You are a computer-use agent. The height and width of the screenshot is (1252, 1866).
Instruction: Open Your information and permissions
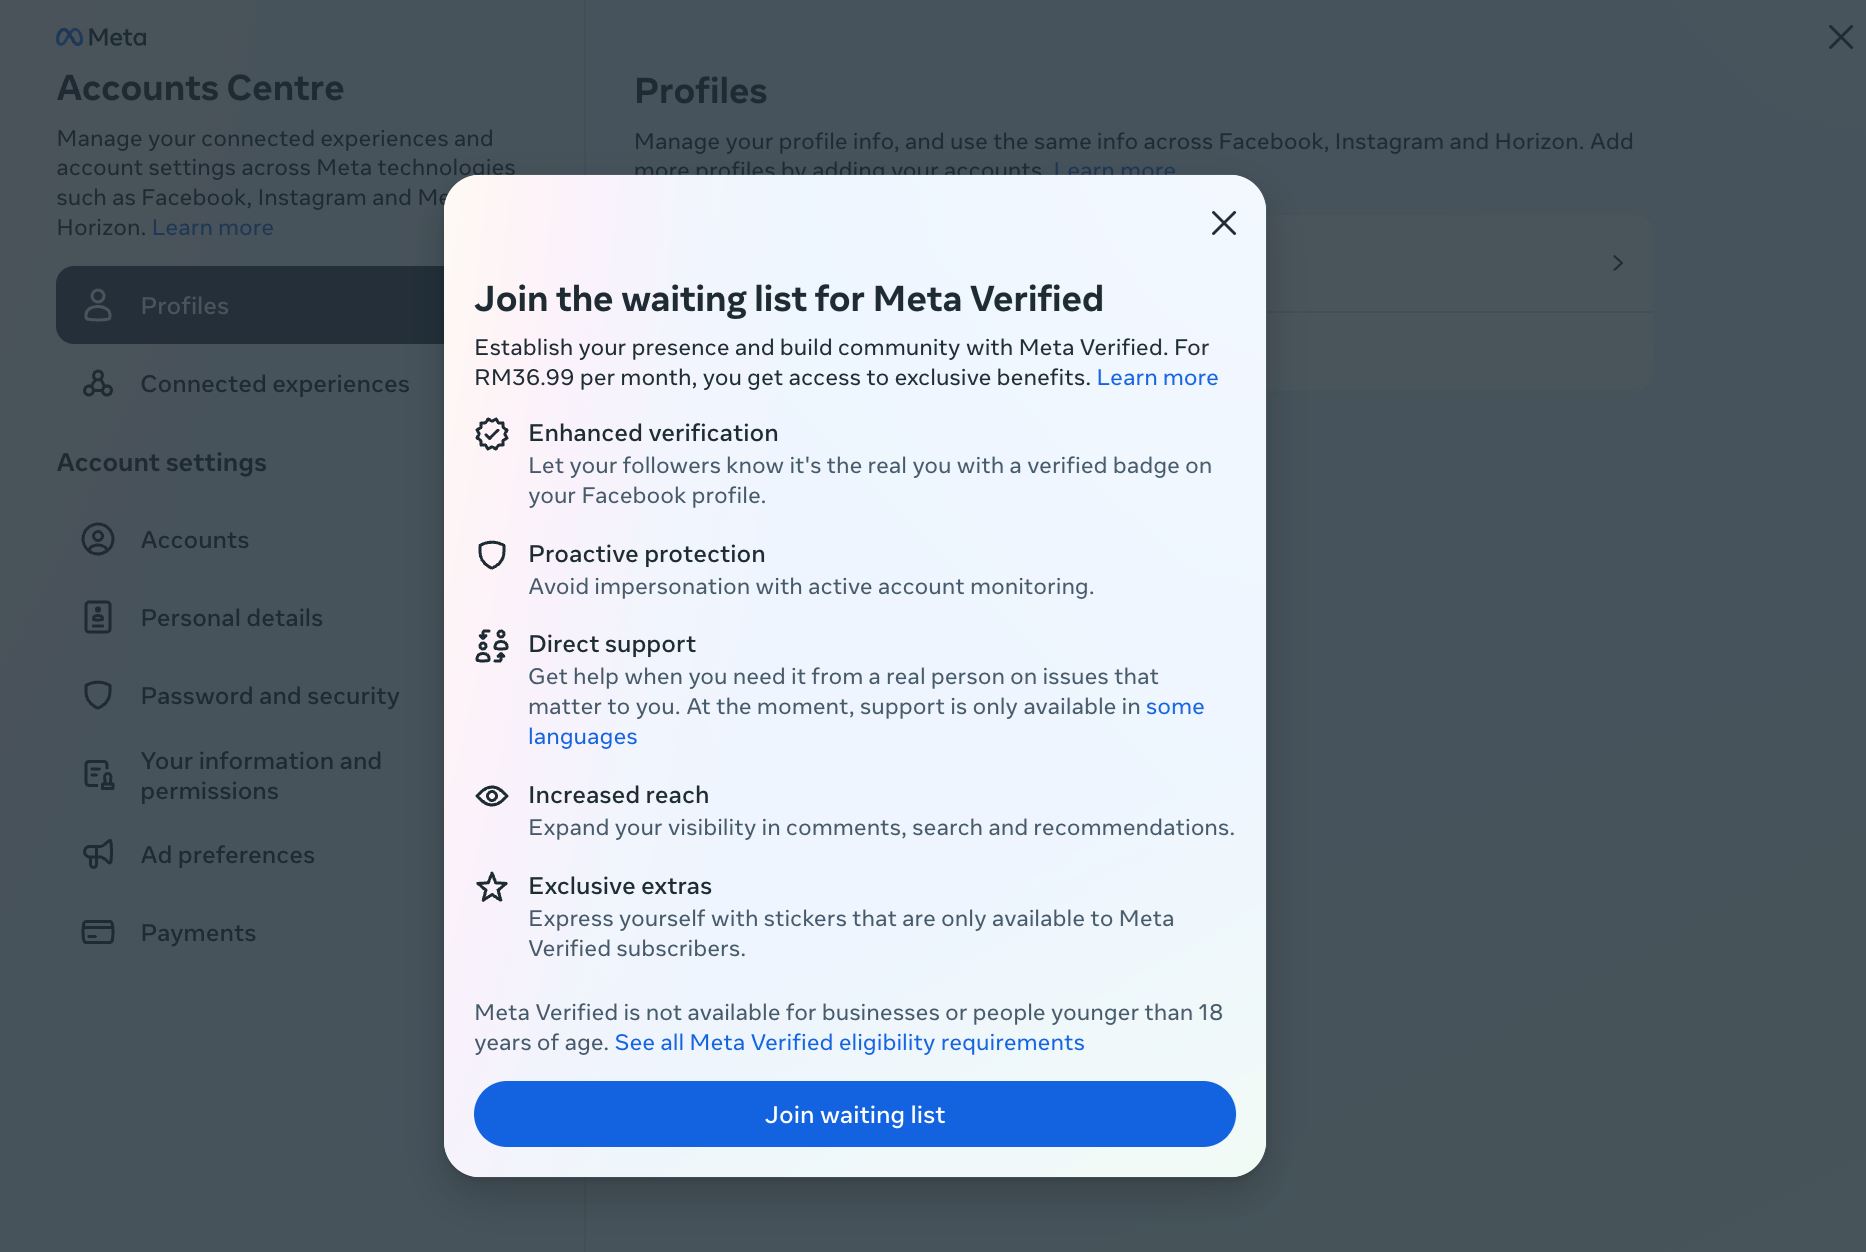(x=260, y=776)
